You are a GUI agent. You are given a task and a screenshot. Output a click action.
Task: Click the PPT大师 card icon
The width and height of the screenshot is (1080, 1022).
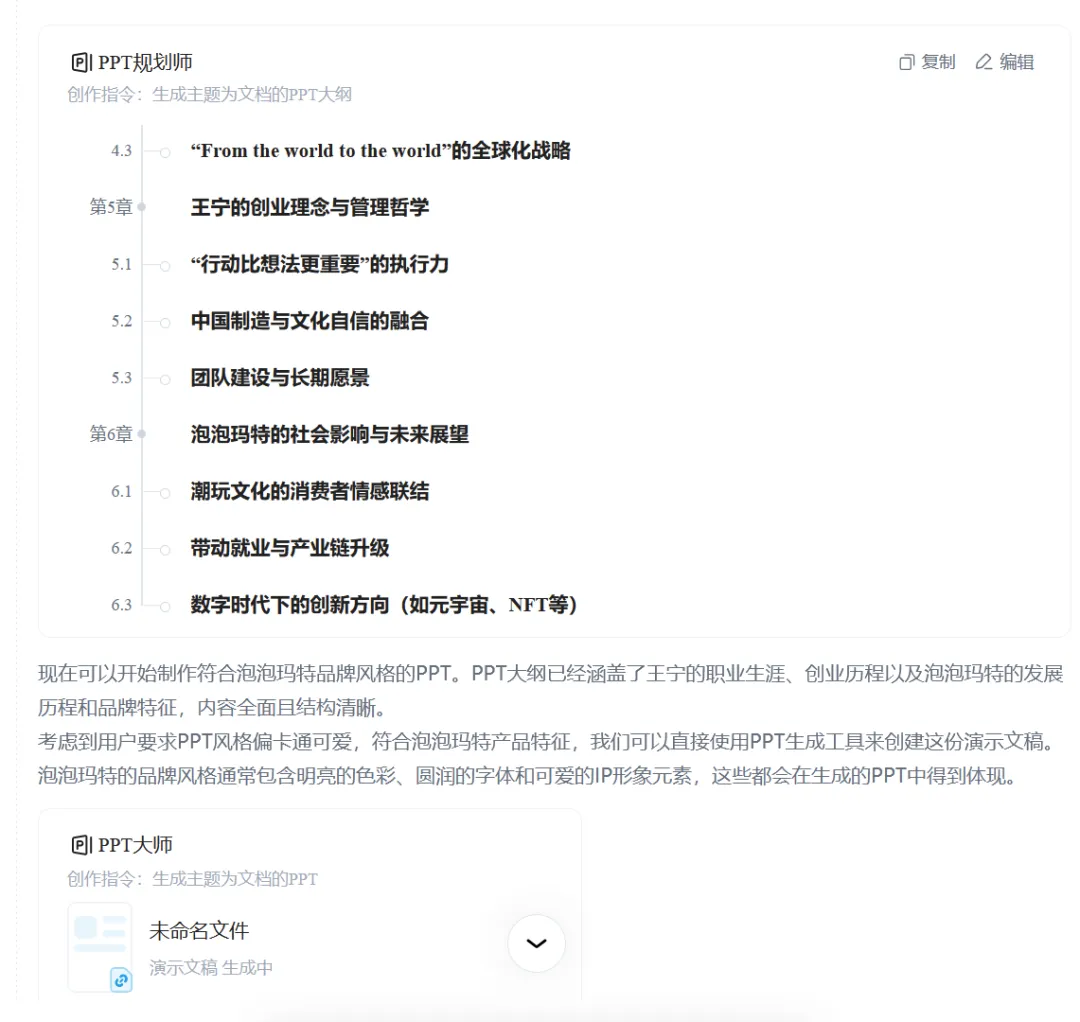pyautogui.click(x=81, y=845)
